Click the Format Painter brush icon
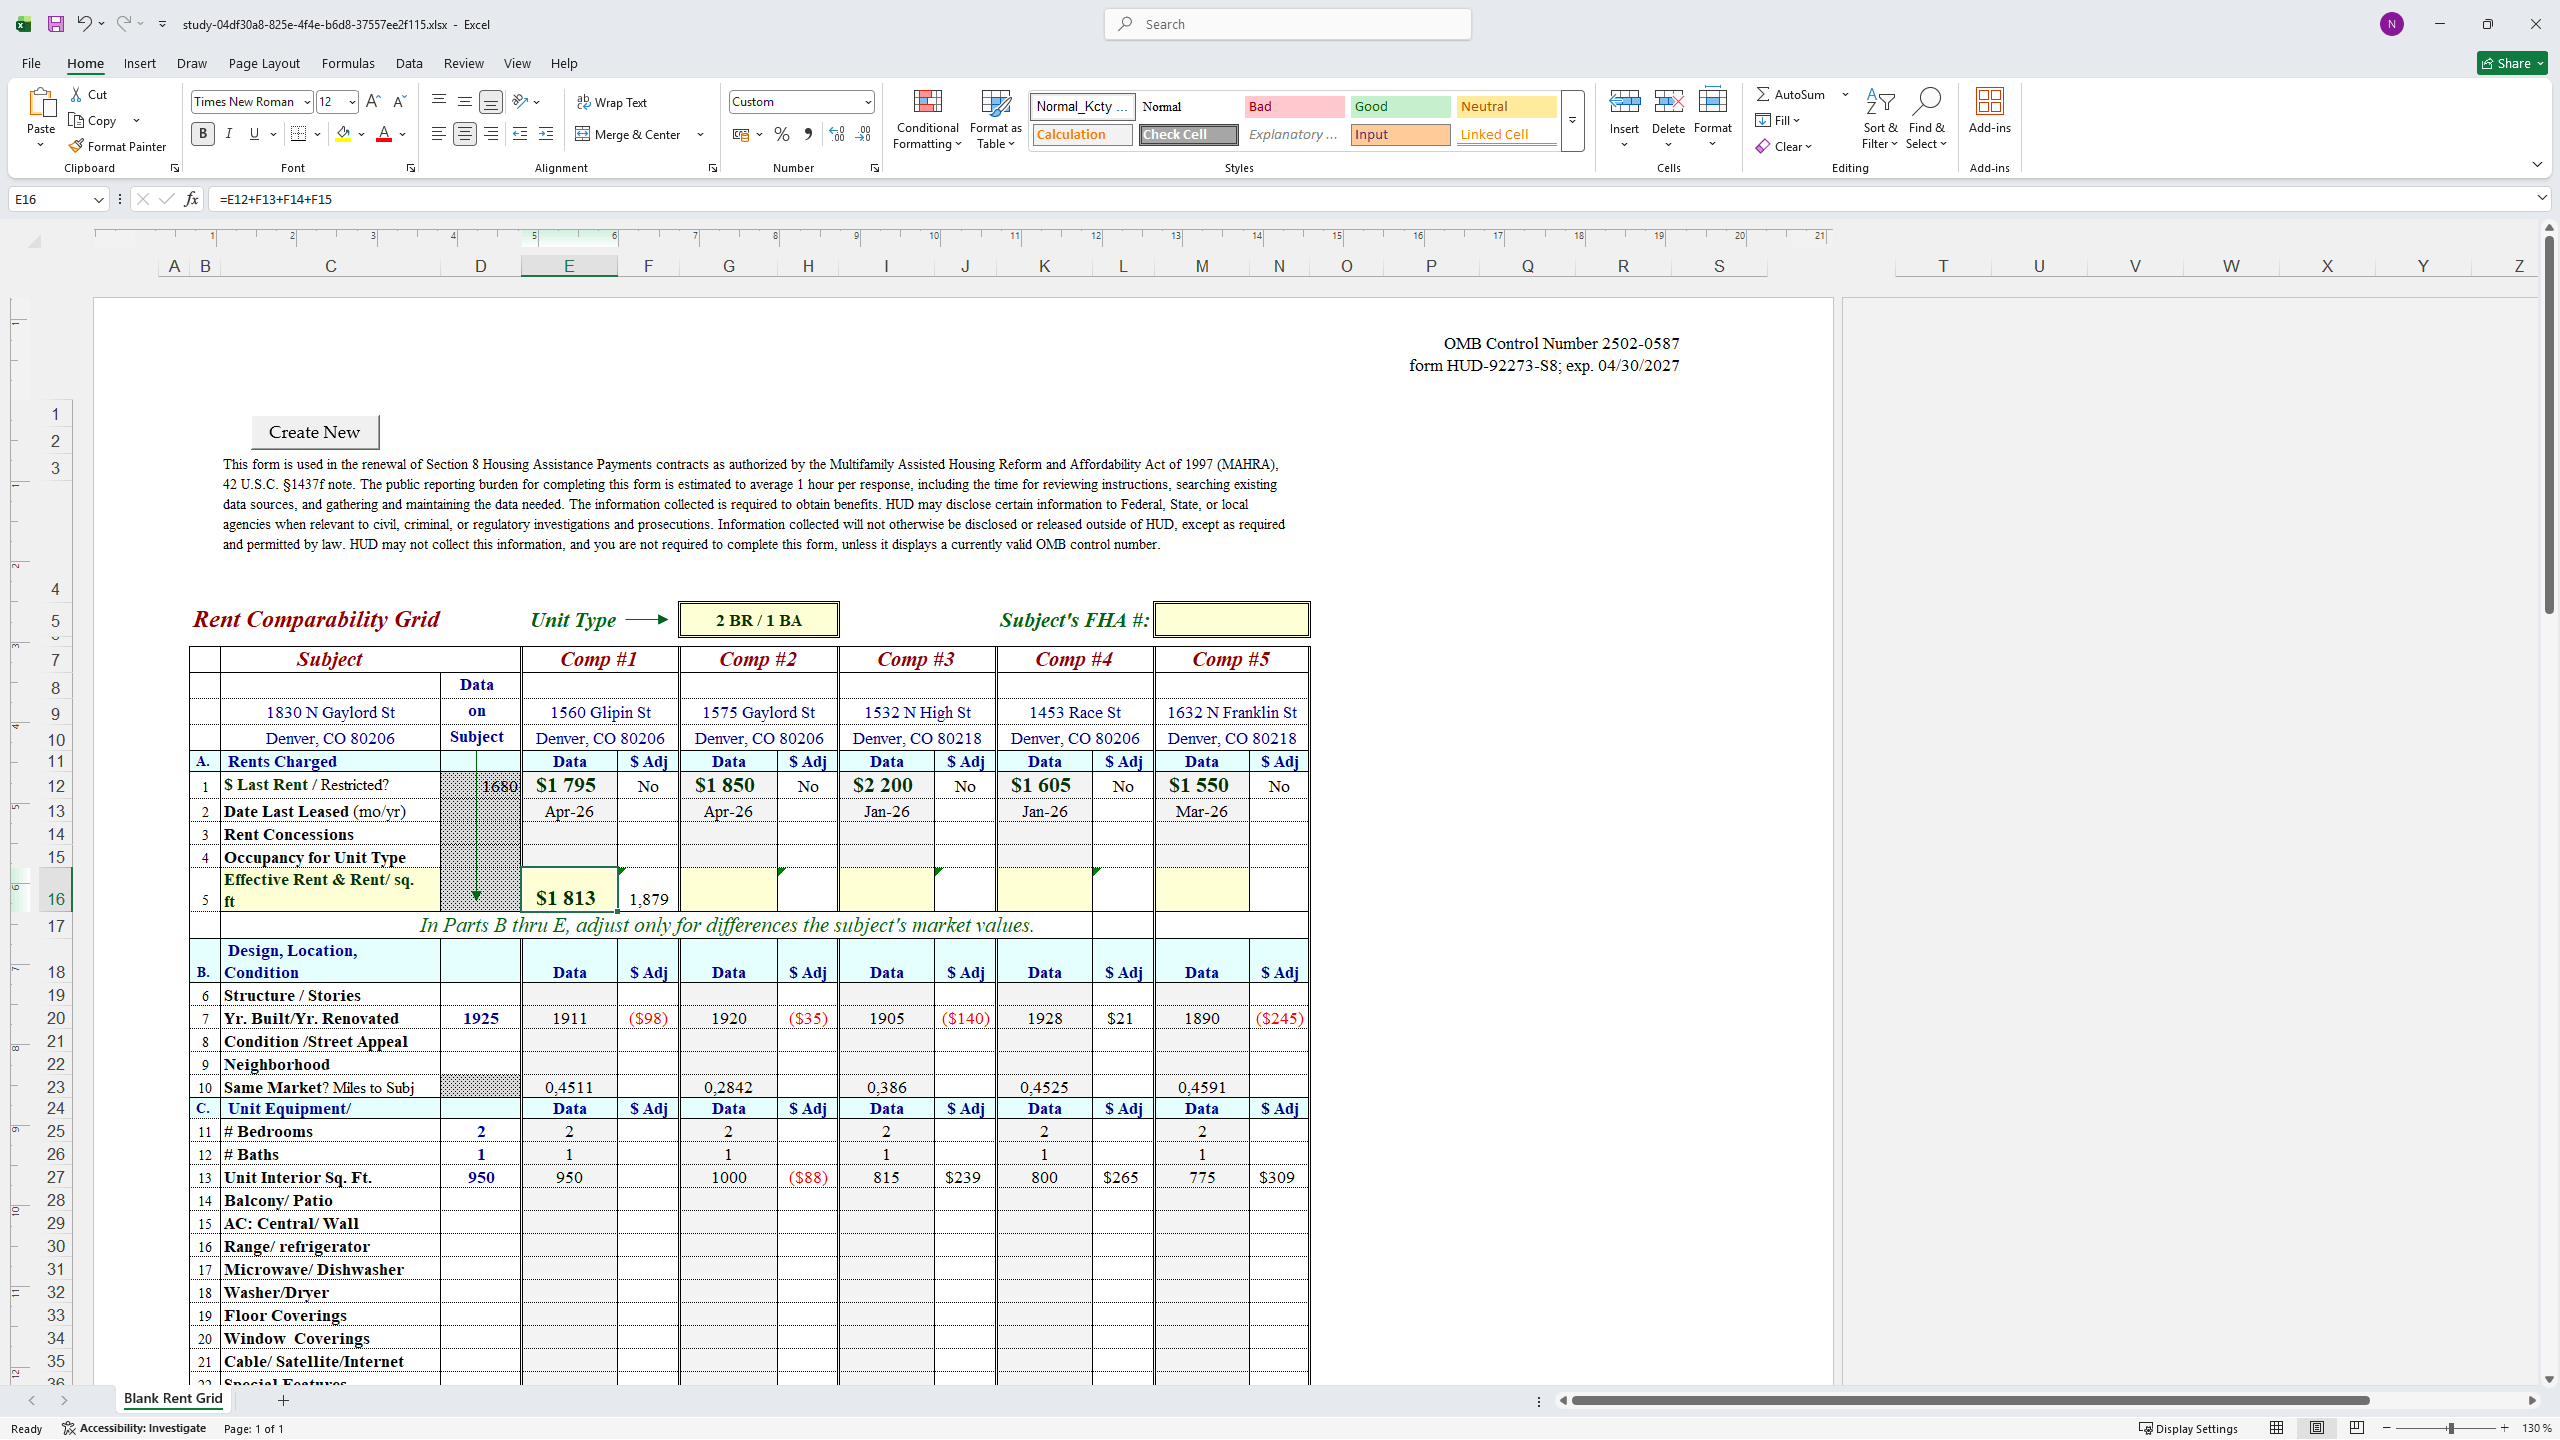 76,146
